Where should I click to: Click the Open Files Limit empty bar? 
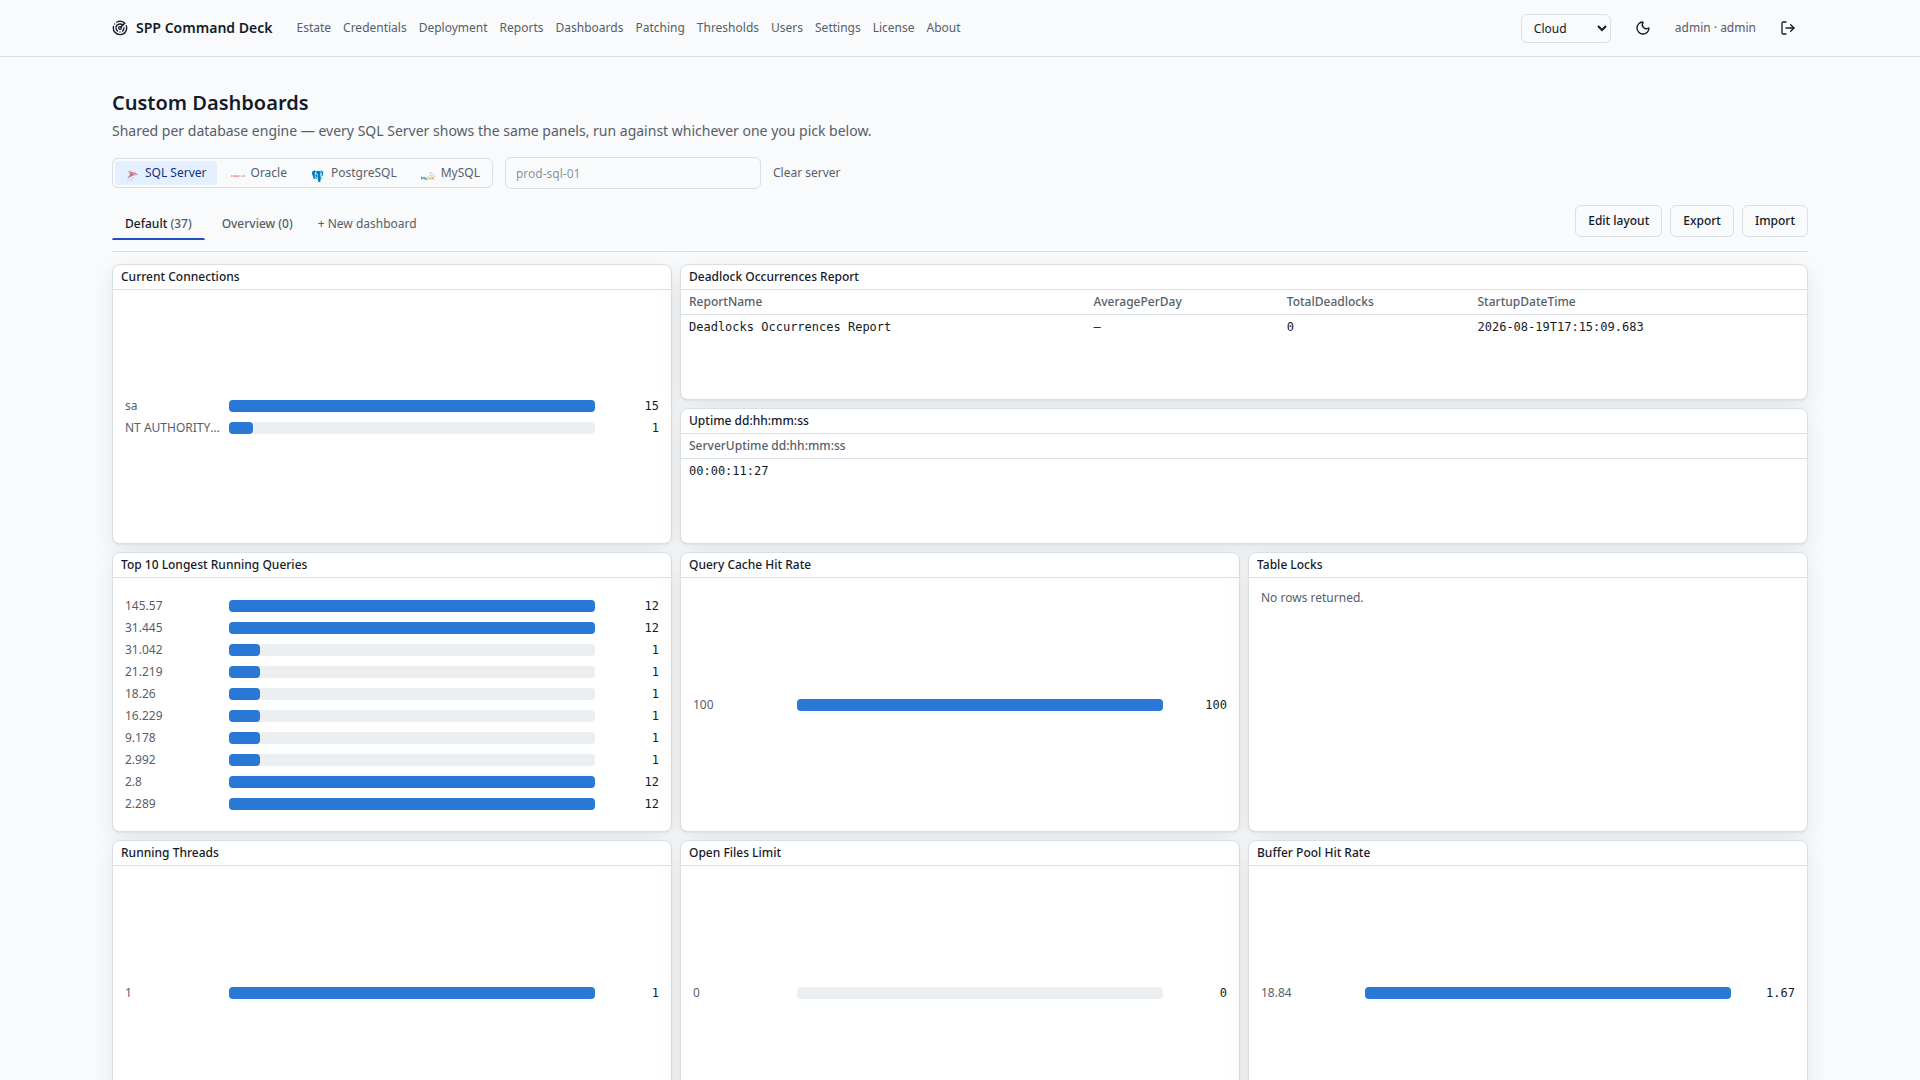coord(980,993)
